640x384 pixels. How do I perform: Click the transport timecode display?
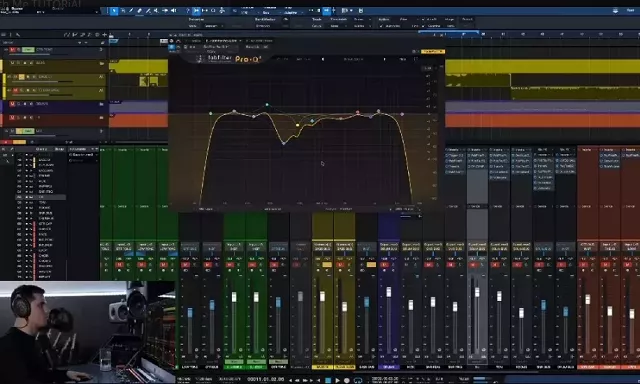(265, 380)
